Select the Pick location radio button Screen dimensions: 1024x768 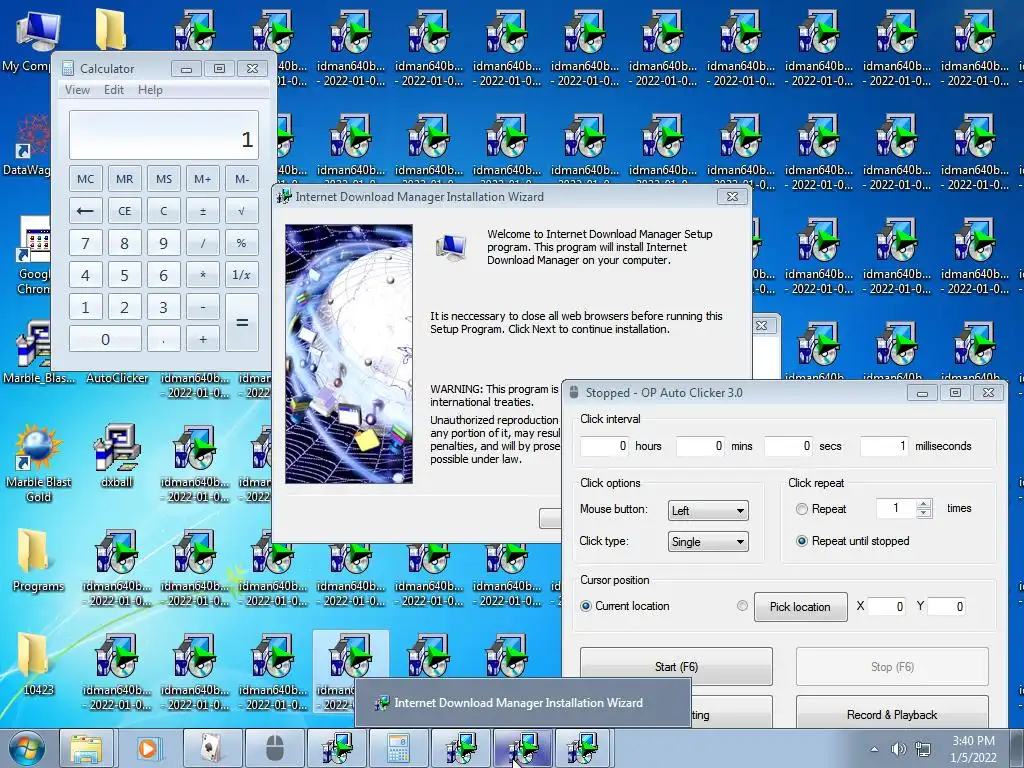click(742, 605)
